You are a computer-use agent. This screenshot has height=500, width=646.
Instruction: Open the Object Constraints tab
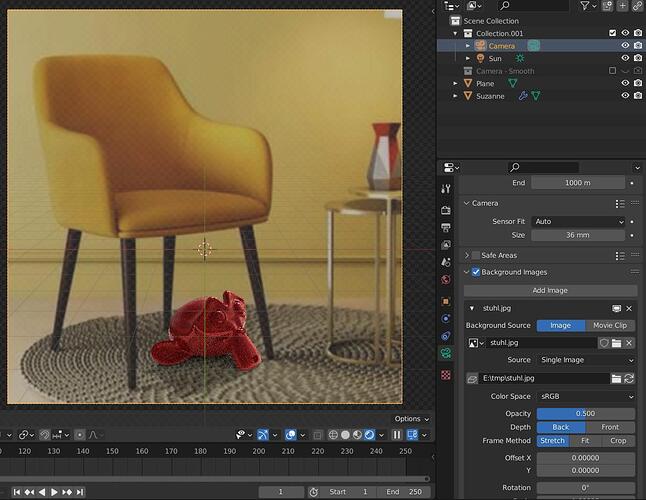(446, 336)
